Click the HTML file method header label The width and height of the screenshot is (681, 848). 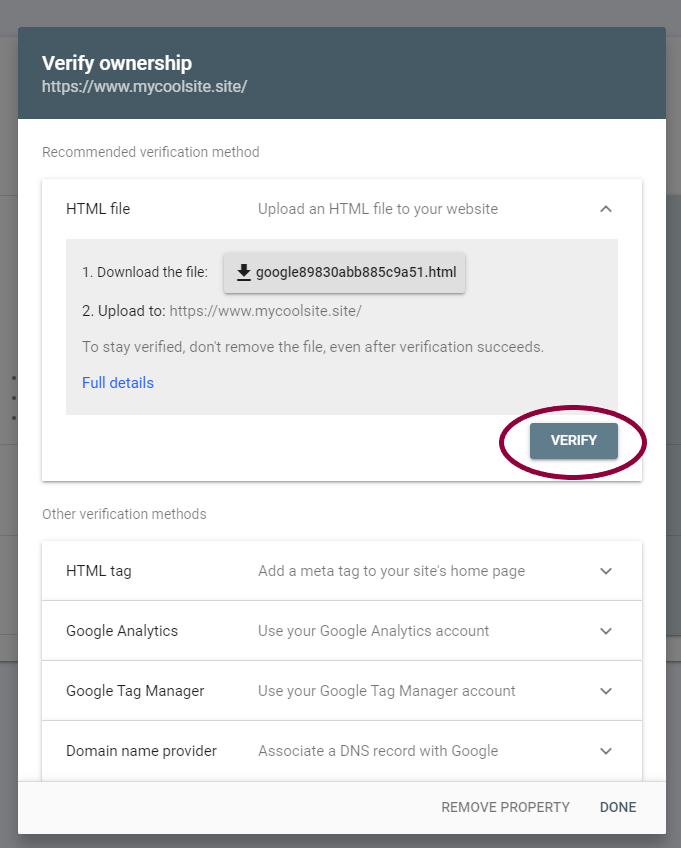[98, 209]
